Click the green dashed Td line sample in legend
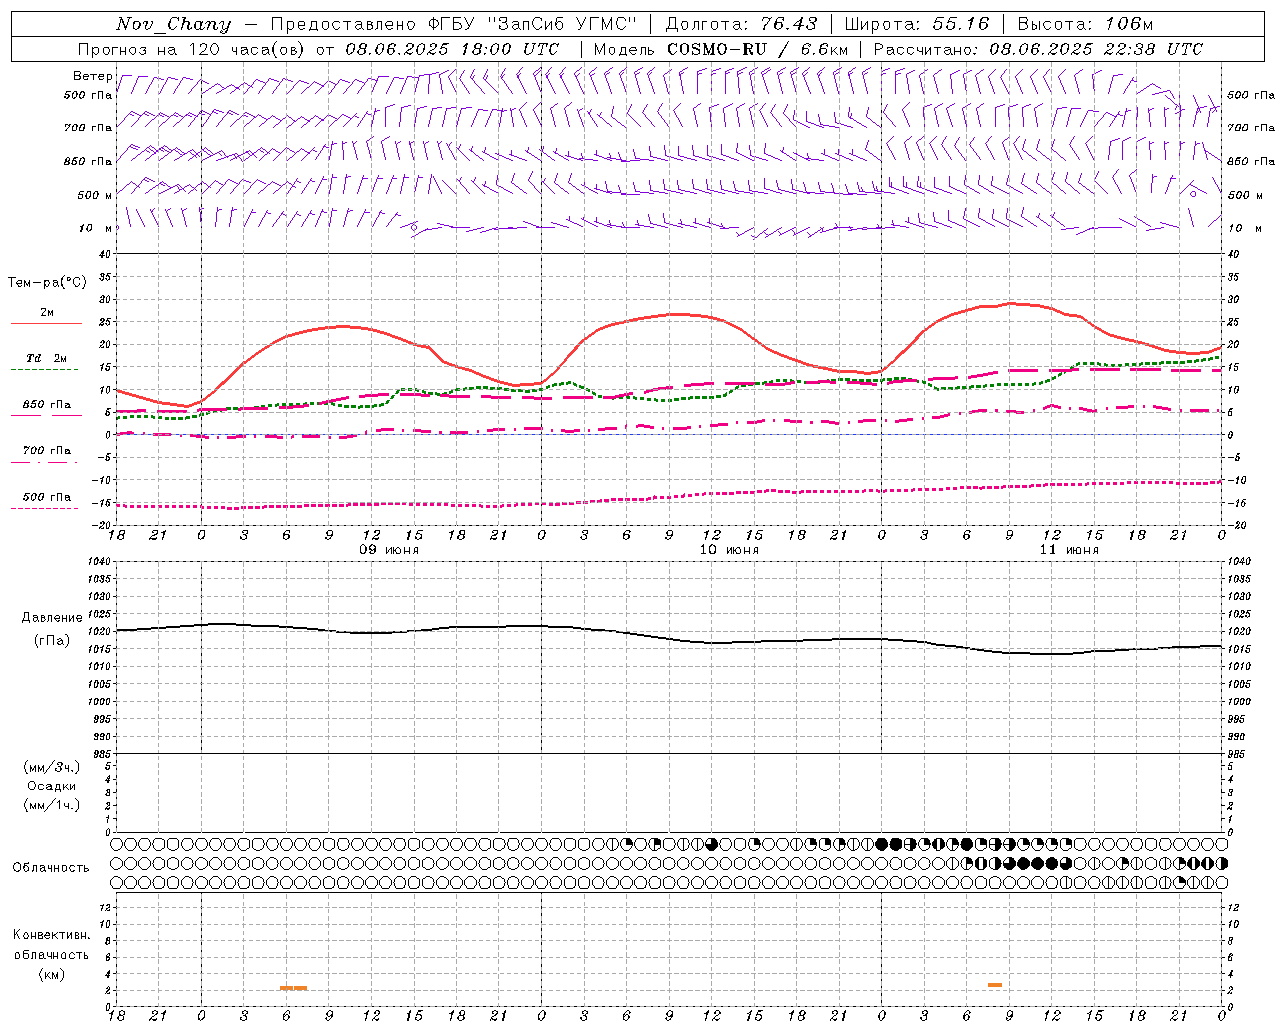This screenshot has width=1280, height=1024. click(x=44, y=370)
